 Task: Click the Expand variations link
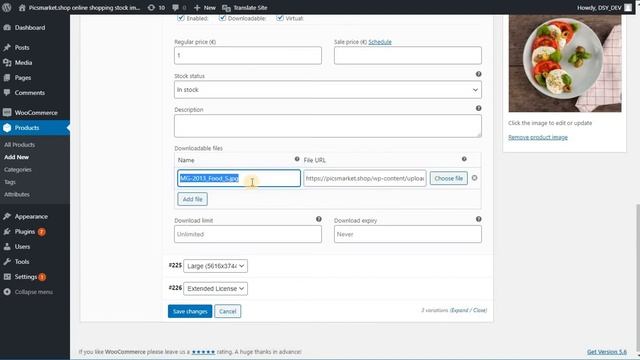(x=460, y=310)
